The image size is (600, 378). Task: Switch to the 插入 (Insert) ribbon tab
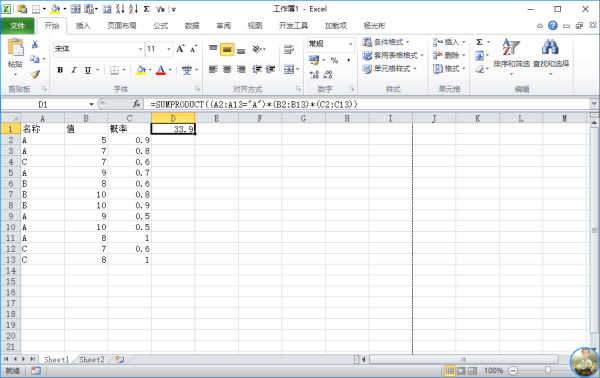coord(83,26)
